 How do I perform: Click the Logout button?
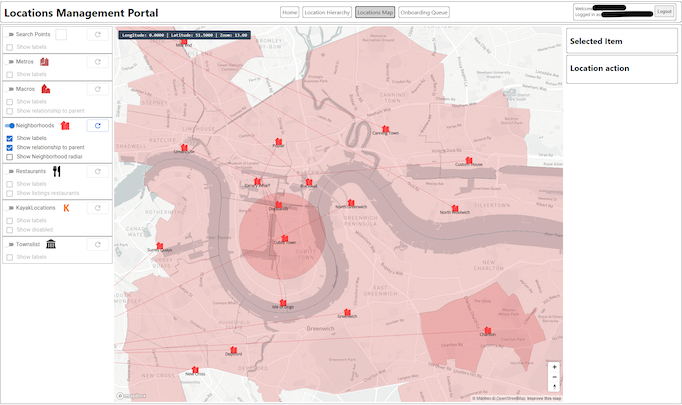tap(664, 12)
